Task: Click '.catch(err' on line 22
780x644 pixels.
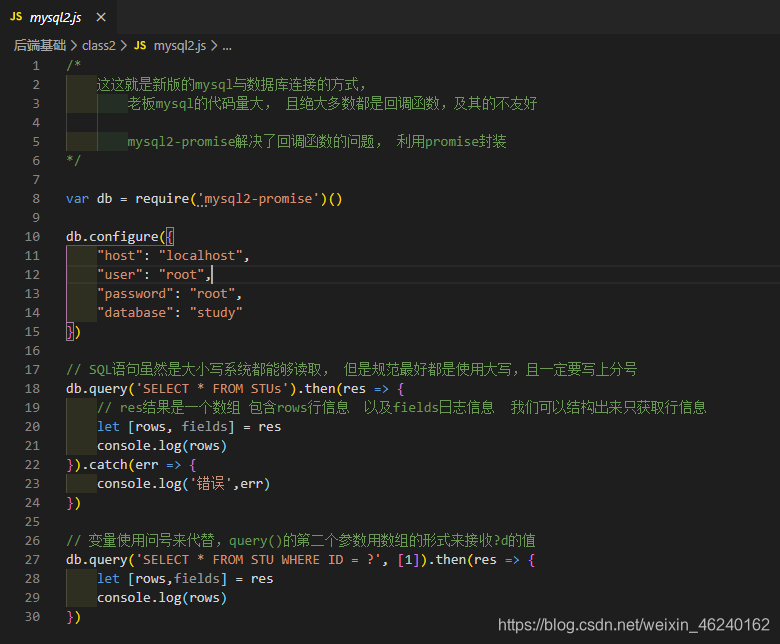Action: click(120, 465)
